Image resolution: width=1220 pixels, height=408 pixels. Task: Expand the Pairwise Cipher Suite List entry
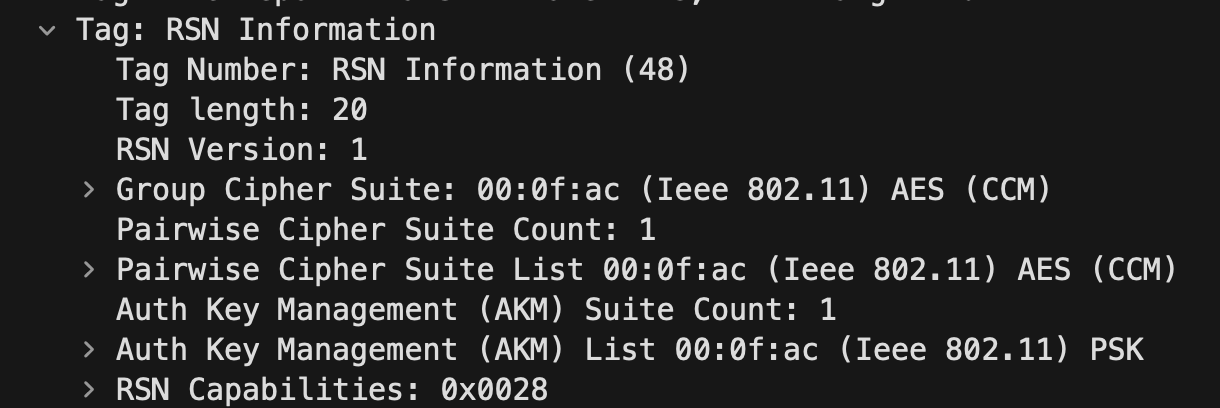pos(89,269)
